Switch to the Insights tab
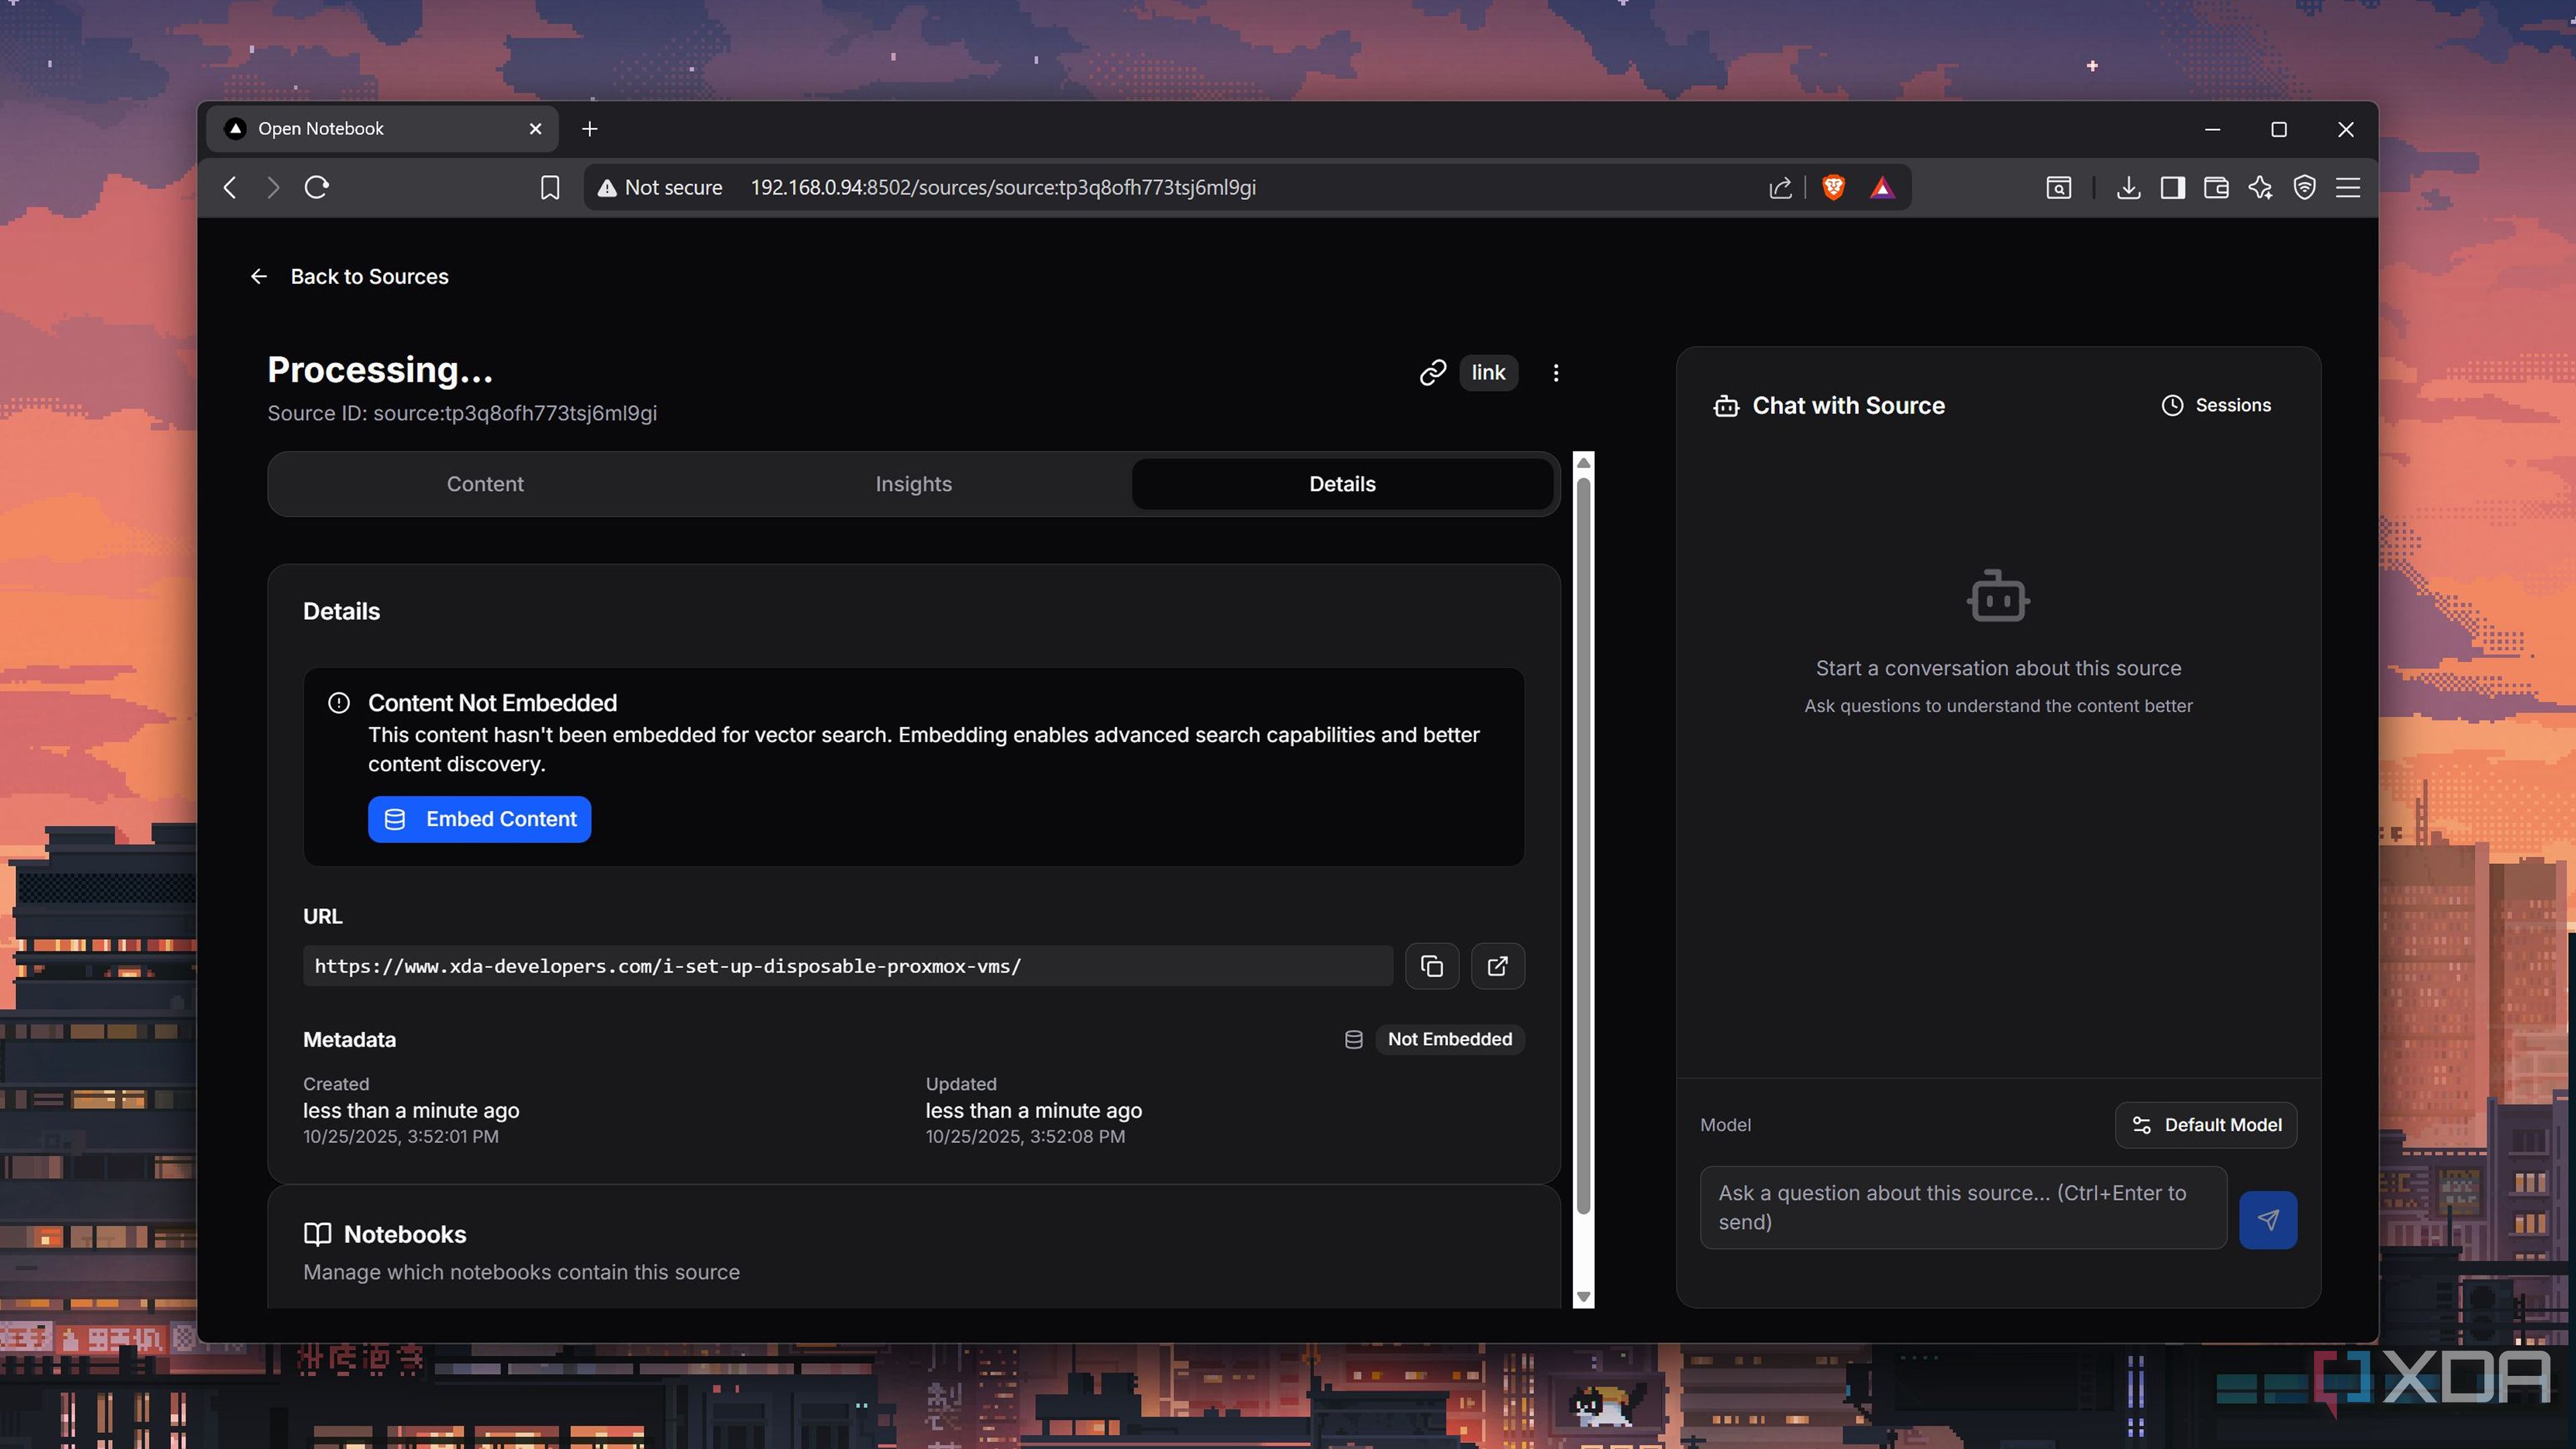Viewport: 2576px width, 1449px height. pos(913,484)
